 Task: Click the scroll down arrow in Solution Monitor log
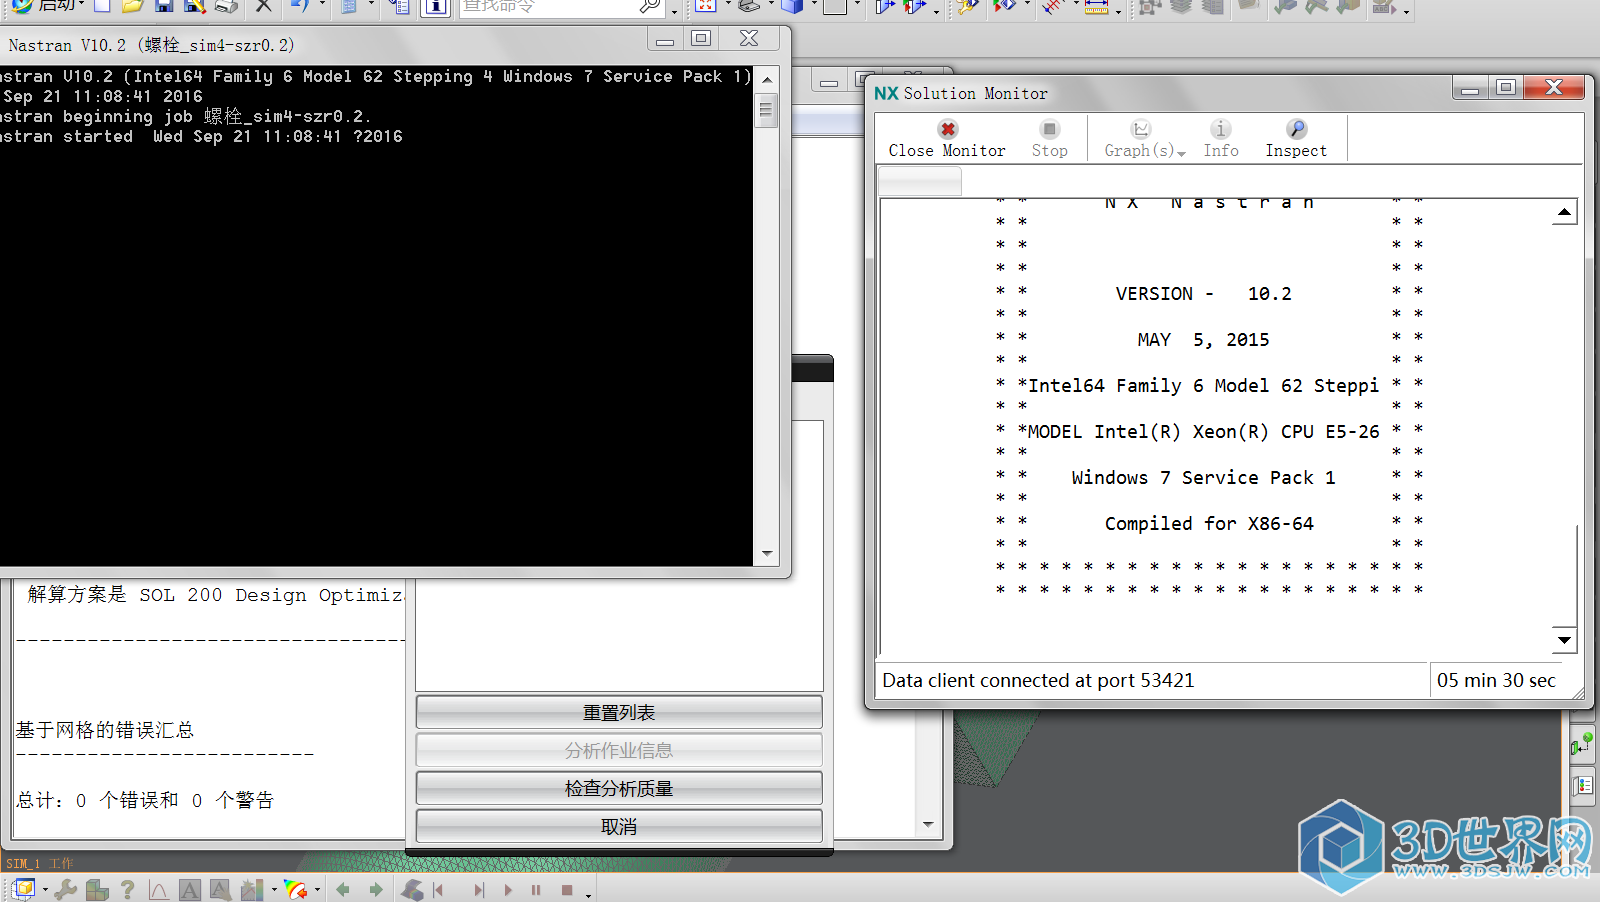pyautogui.click(x=1564, y=640)
